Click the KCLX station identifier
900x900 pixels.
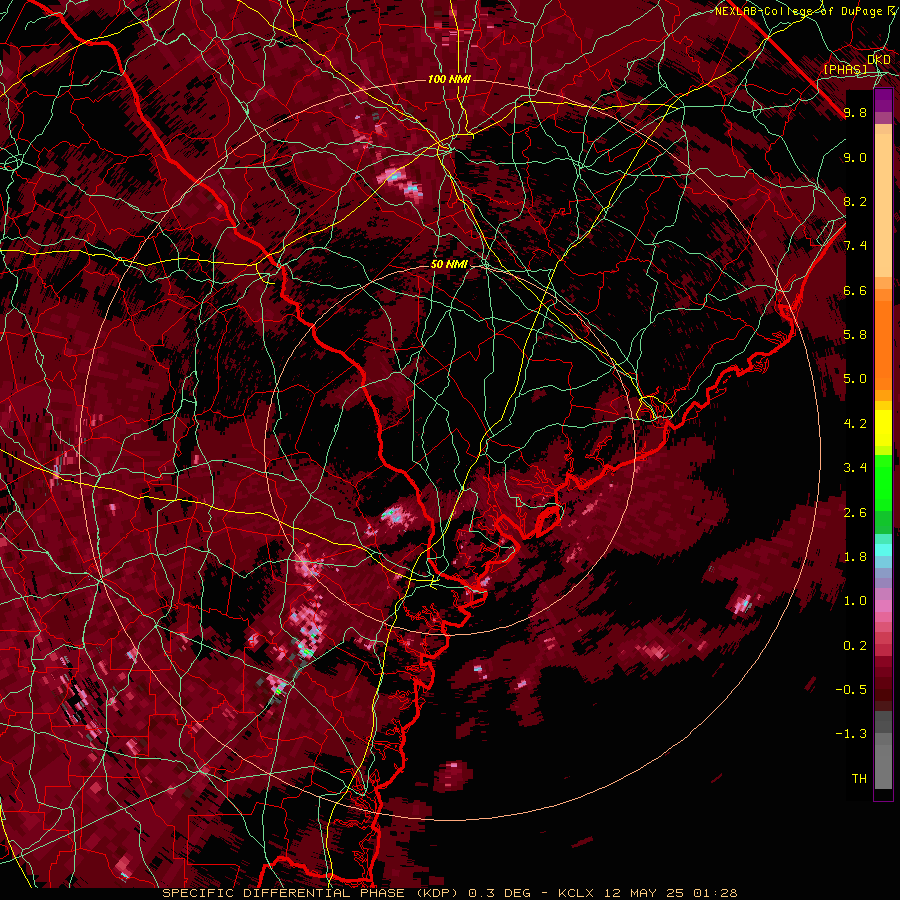coord(577,893)
